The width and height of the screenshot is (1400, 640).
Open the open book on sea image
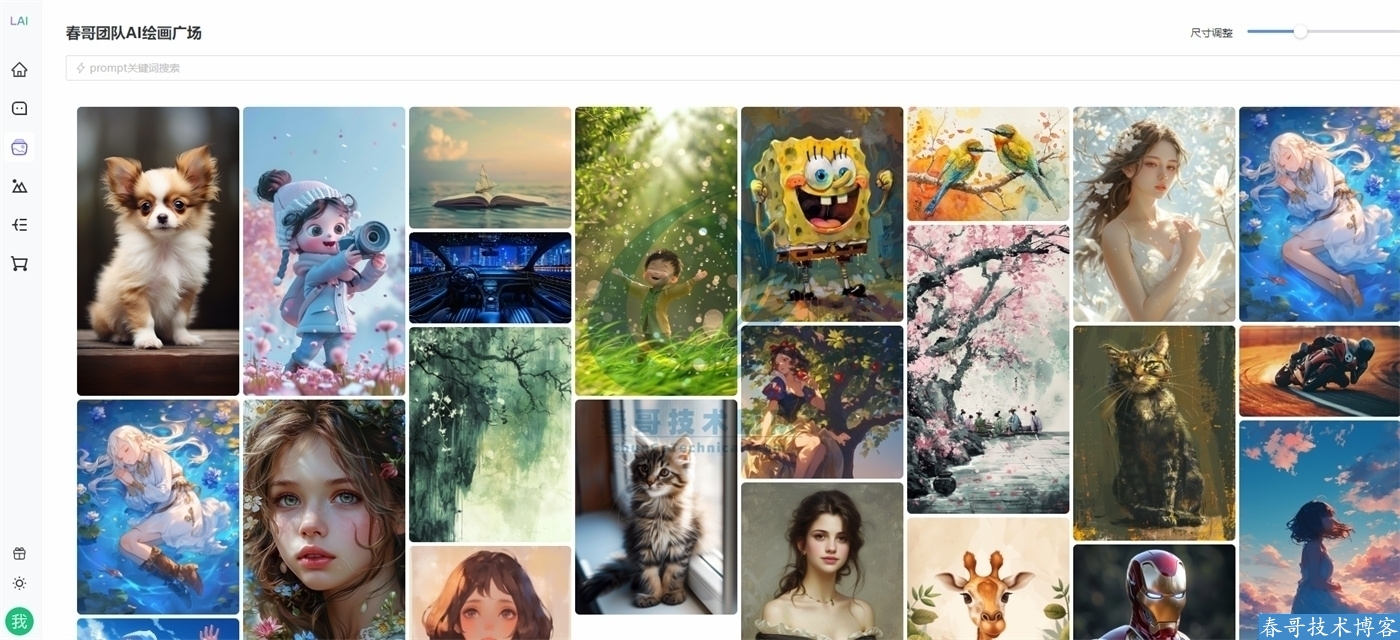click(x=490, y=167)
